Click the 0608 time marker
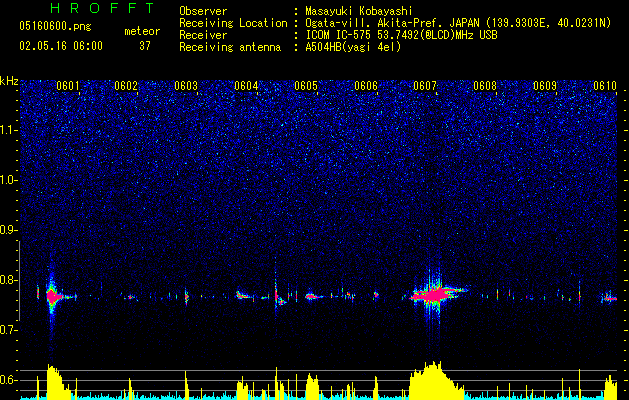Image resolution: width=629 pixels, height=400 pixels. [x=485, y=86]
